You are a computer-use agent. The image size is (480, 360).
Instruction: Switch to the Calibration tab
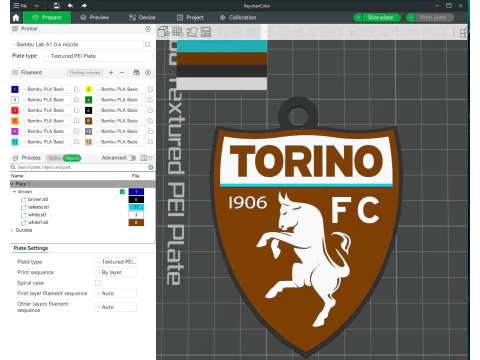238,18
